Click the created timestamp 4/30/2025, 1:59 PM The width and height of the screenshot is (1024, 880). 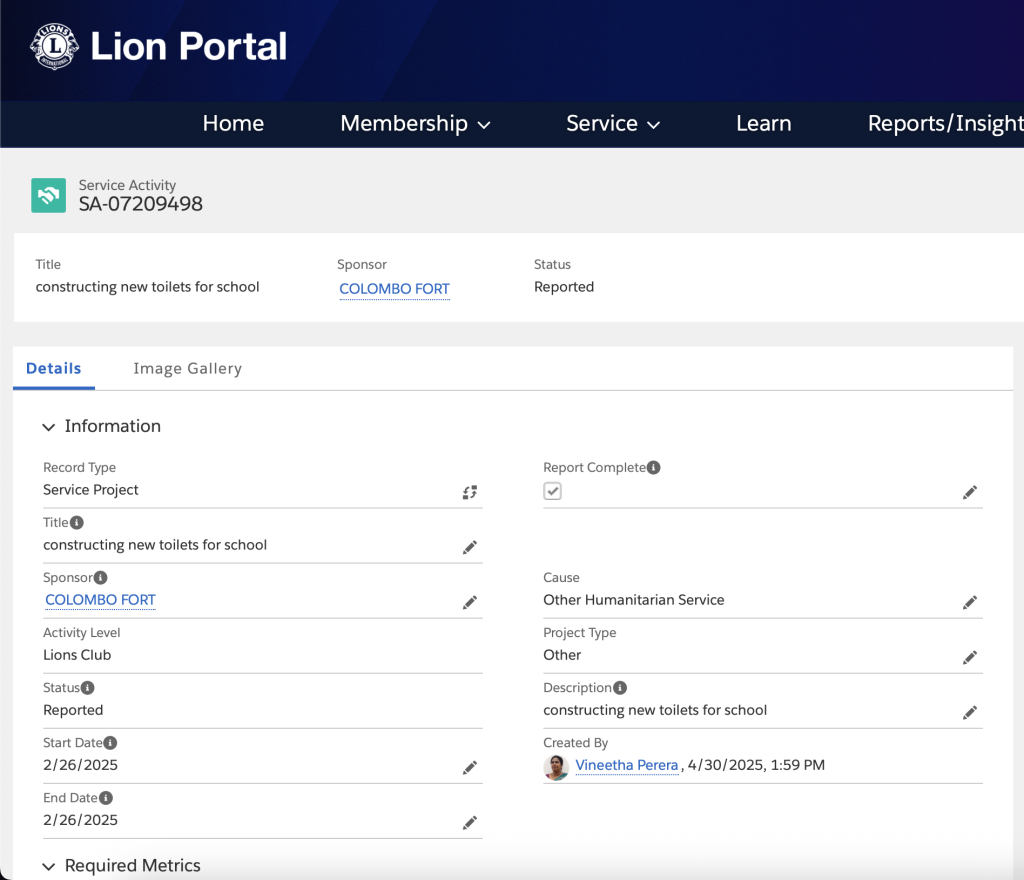point(756,765)
